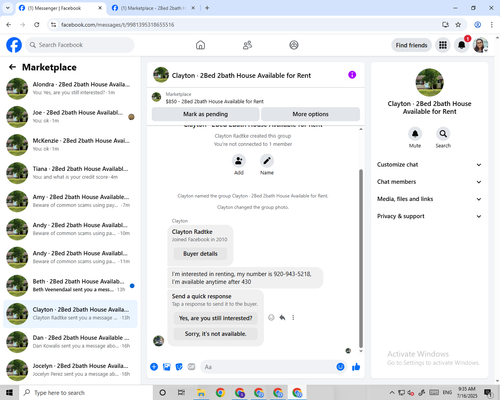Image resolution: width=500 pixels, height=400 pixels.
Task: Open the notifications bell icon
Action: pyautogui.click(x=461, y=45)
